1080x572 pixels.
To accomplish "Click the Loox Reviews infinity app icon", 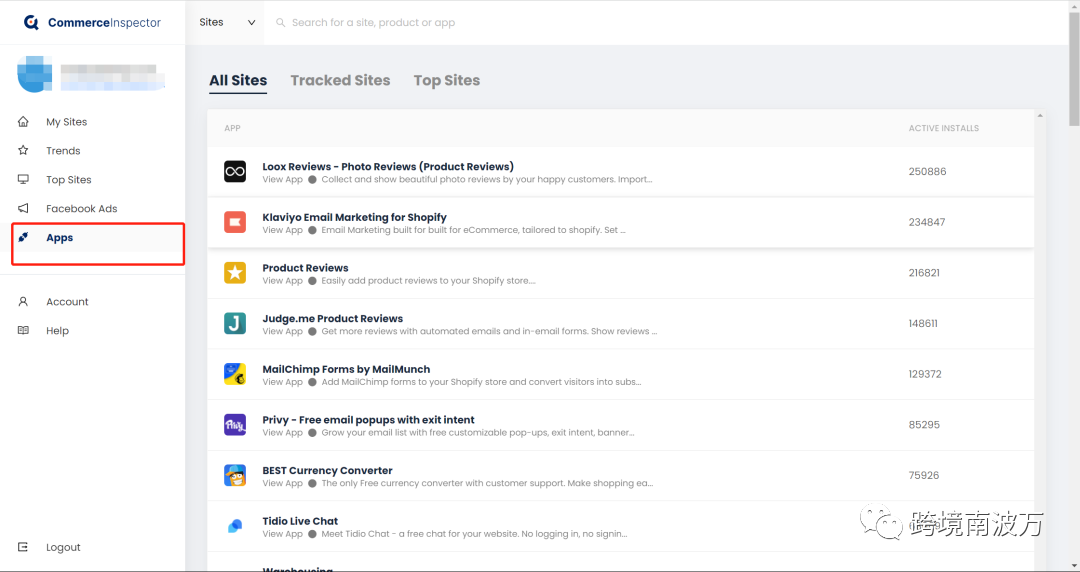I will [x=235, y=172].
